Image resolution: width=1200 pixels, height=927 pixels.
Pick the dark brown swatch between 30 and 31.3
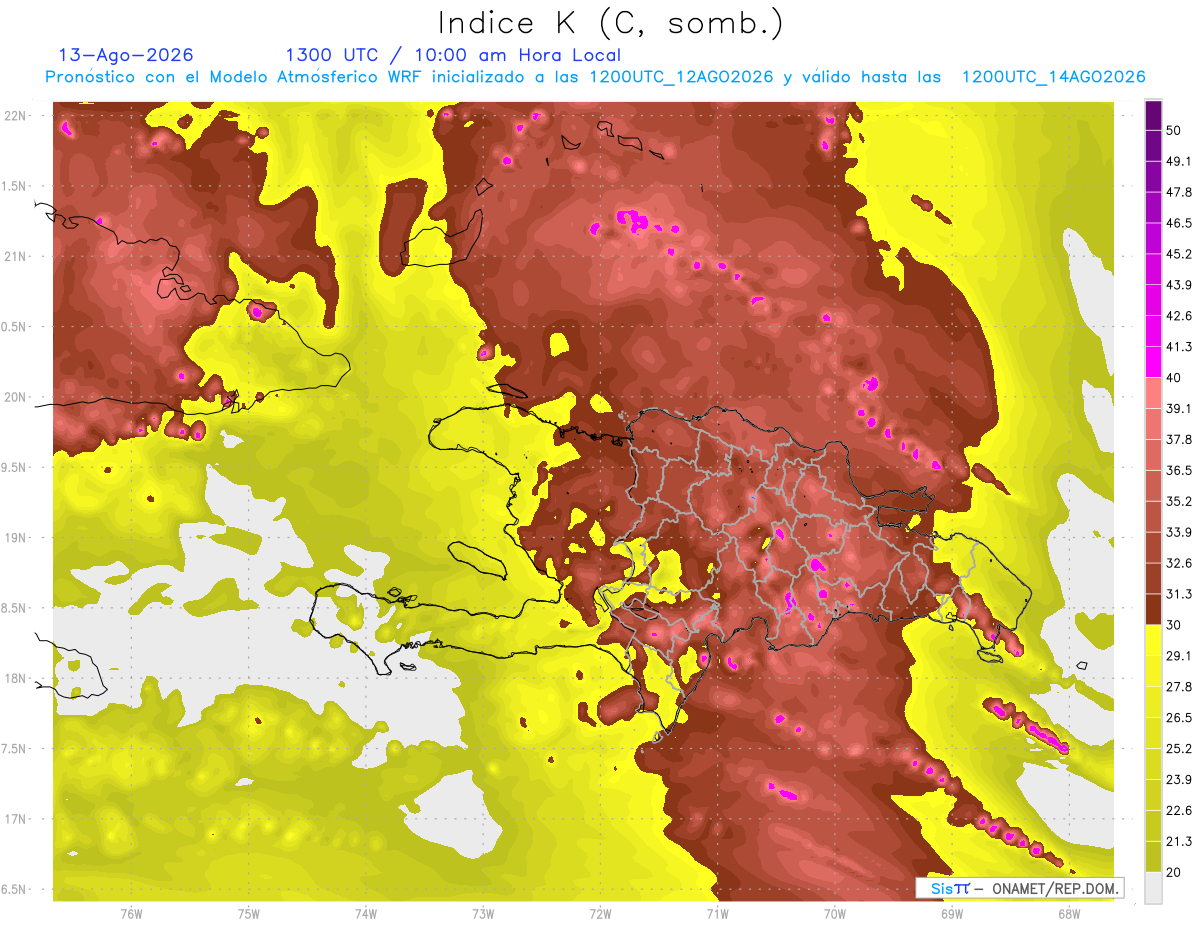1153,609
